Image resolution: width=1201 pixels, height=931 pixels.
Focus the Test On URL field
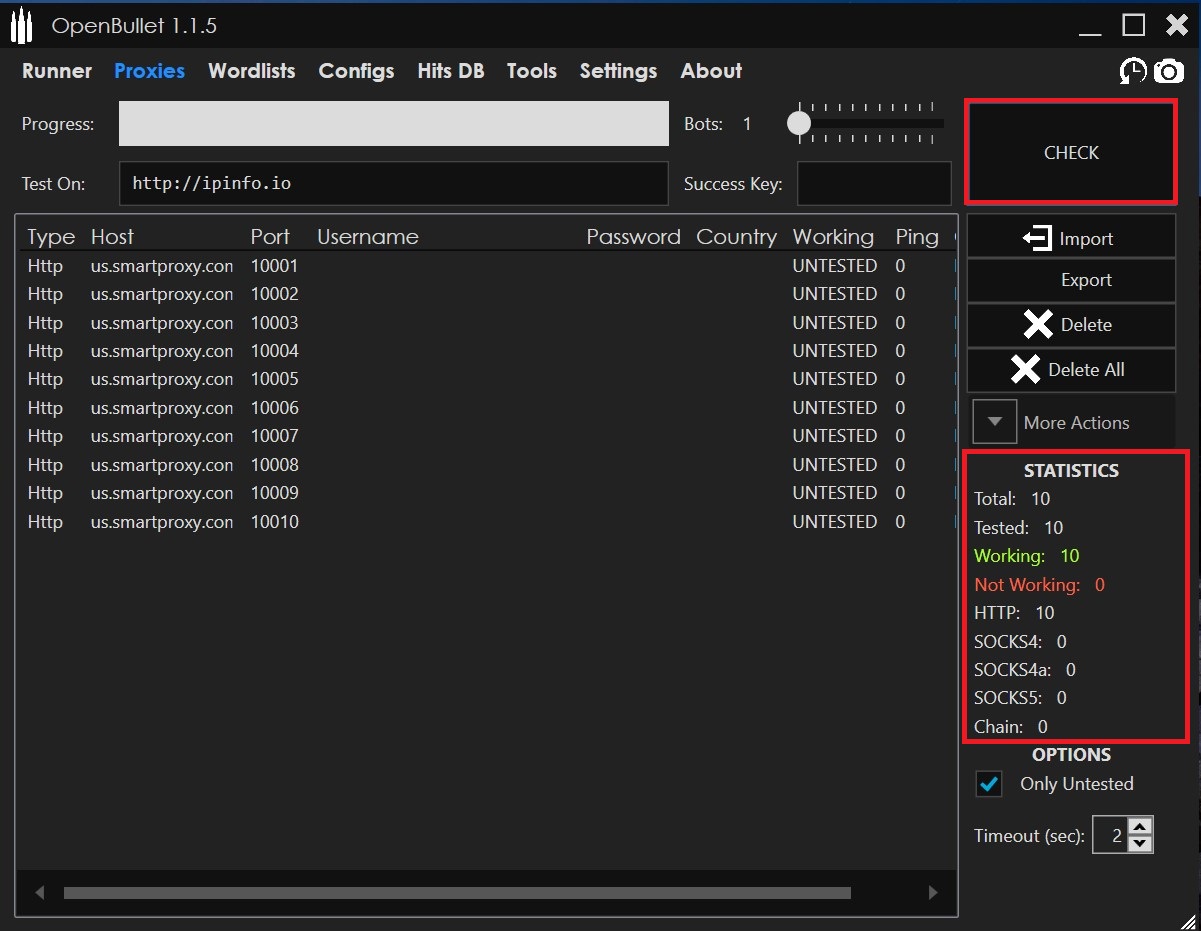point(394,184)
